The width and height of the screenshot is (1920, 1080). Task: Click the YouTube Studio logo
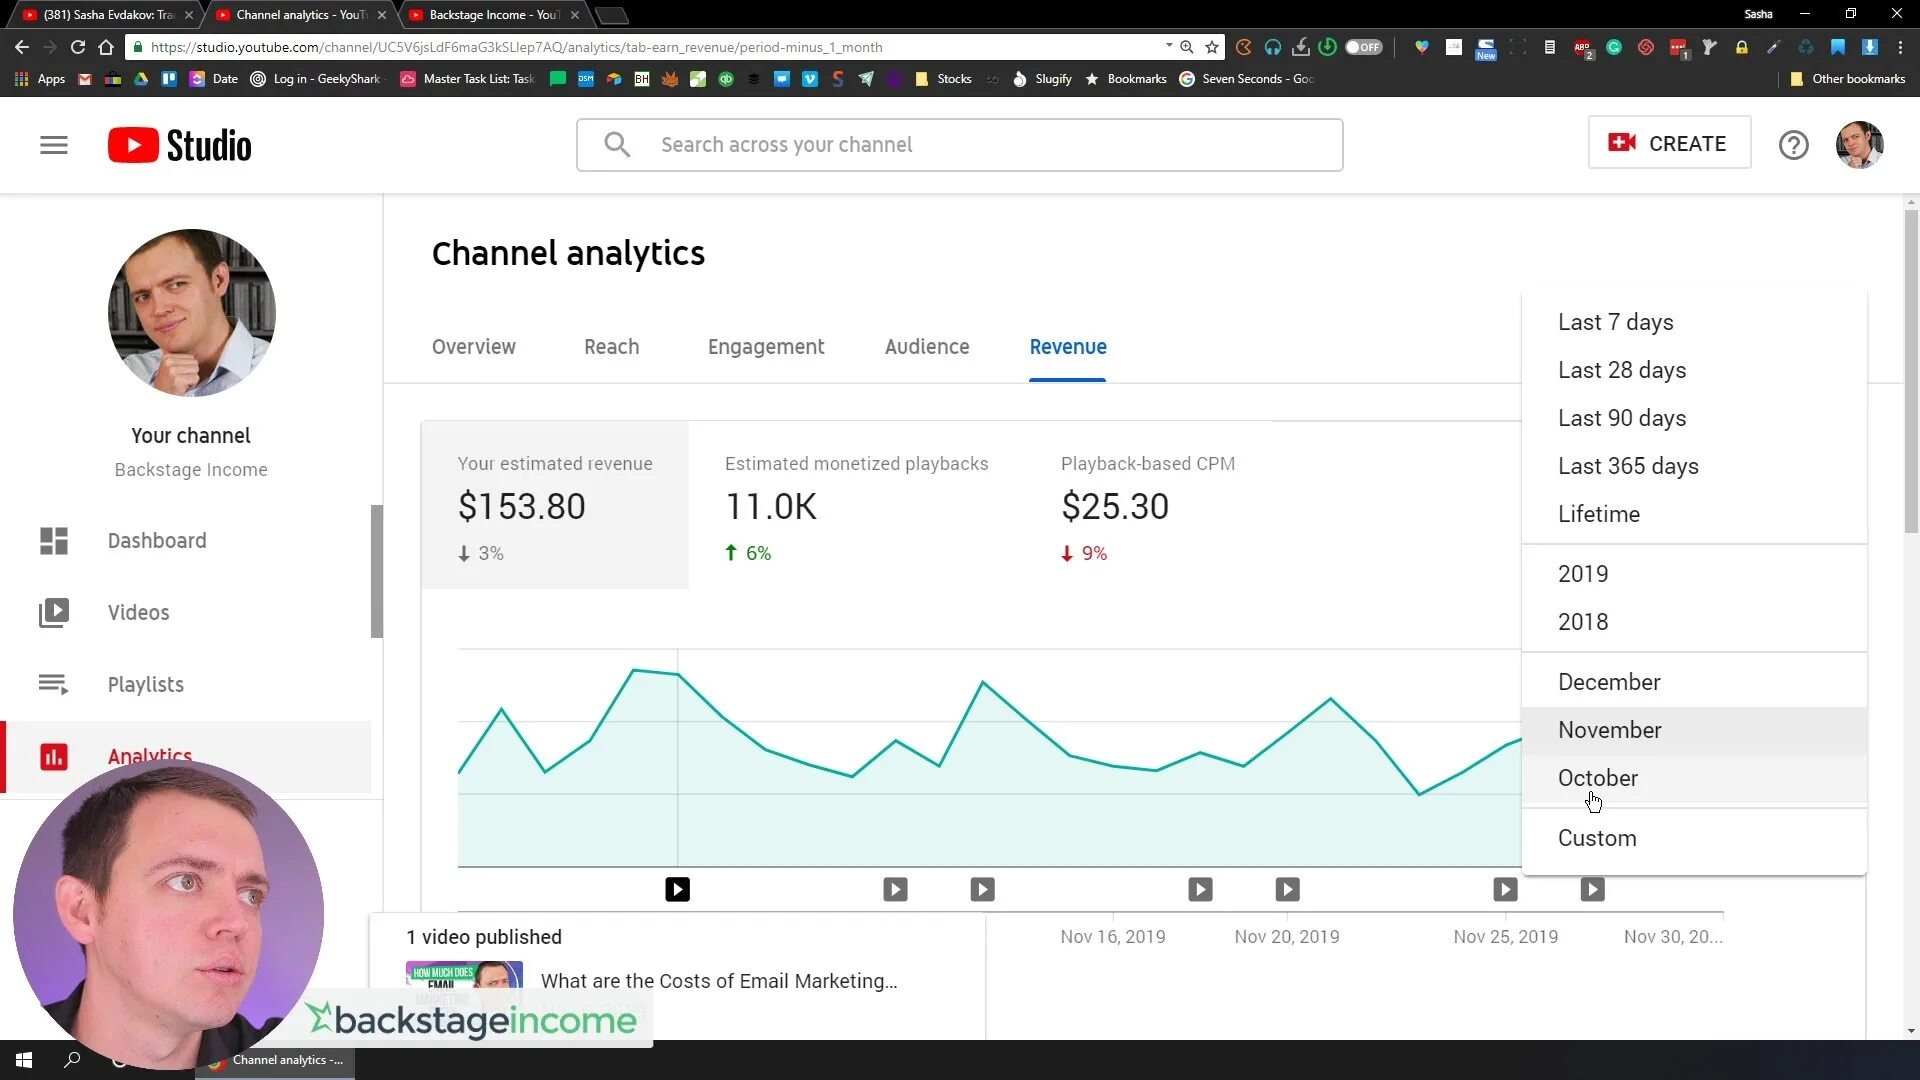180,145
